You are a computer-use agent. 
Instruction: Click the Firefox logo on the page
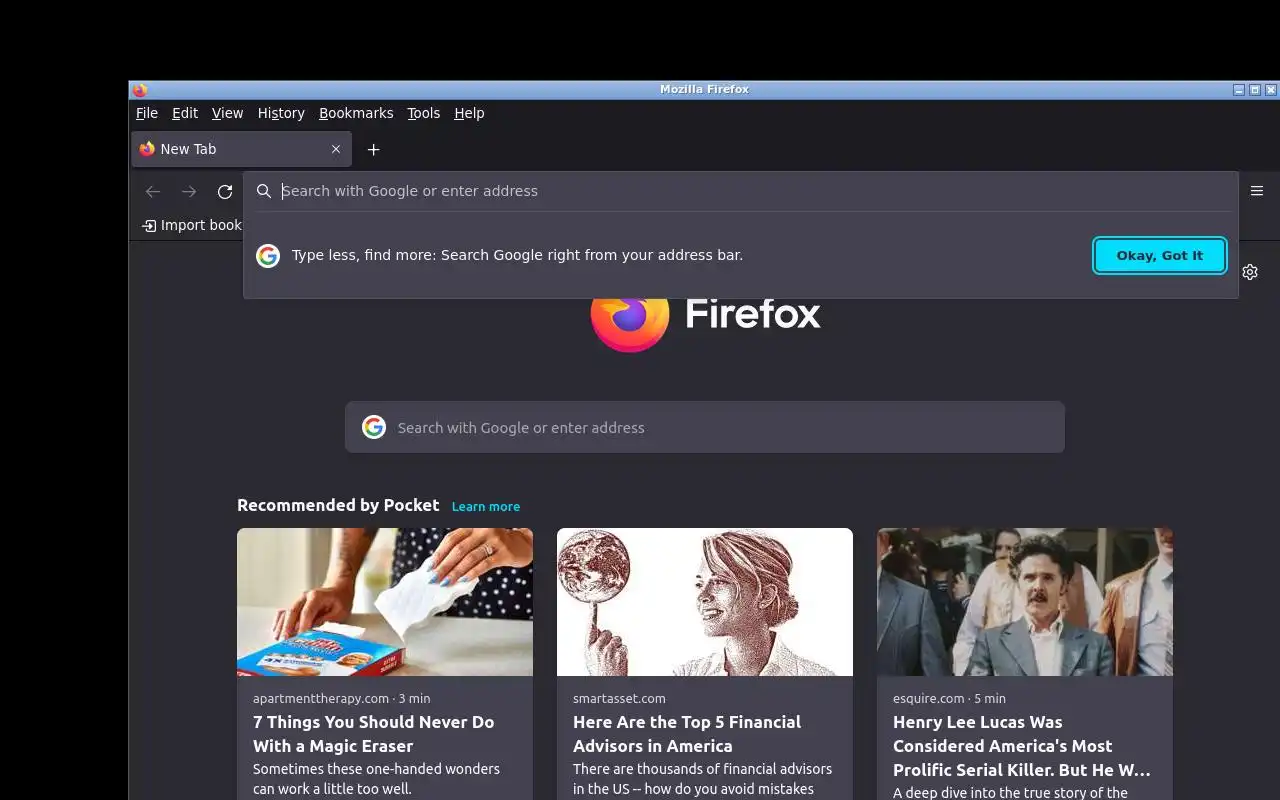click(629, 318)
